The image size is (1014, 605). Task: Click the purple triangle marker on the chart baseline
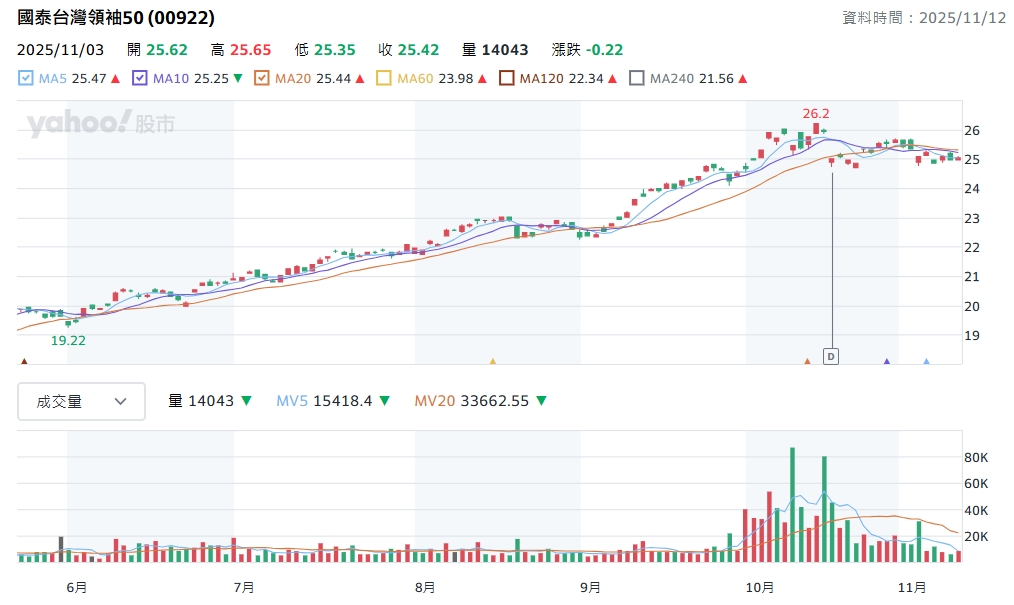(x=886, y=361)
